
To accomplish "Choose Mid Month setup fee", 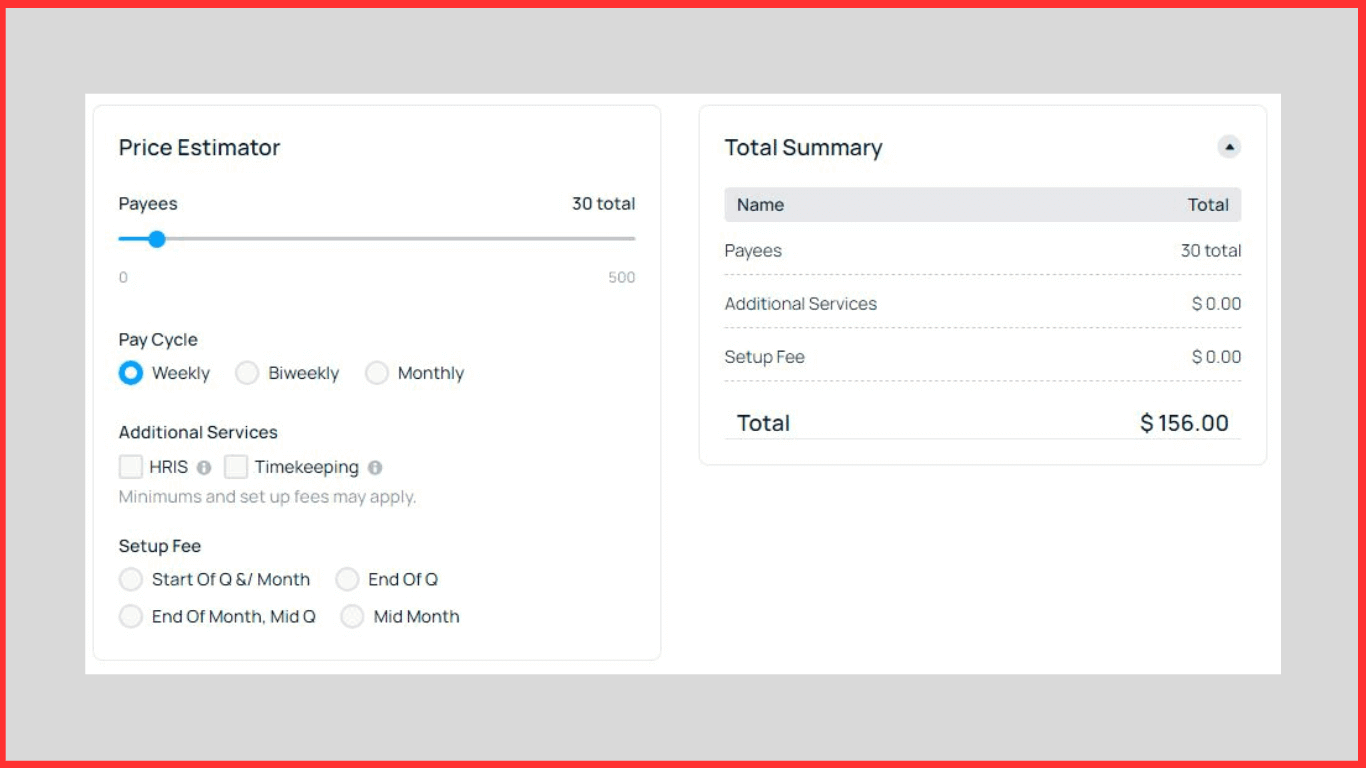I will click(352, 617).
